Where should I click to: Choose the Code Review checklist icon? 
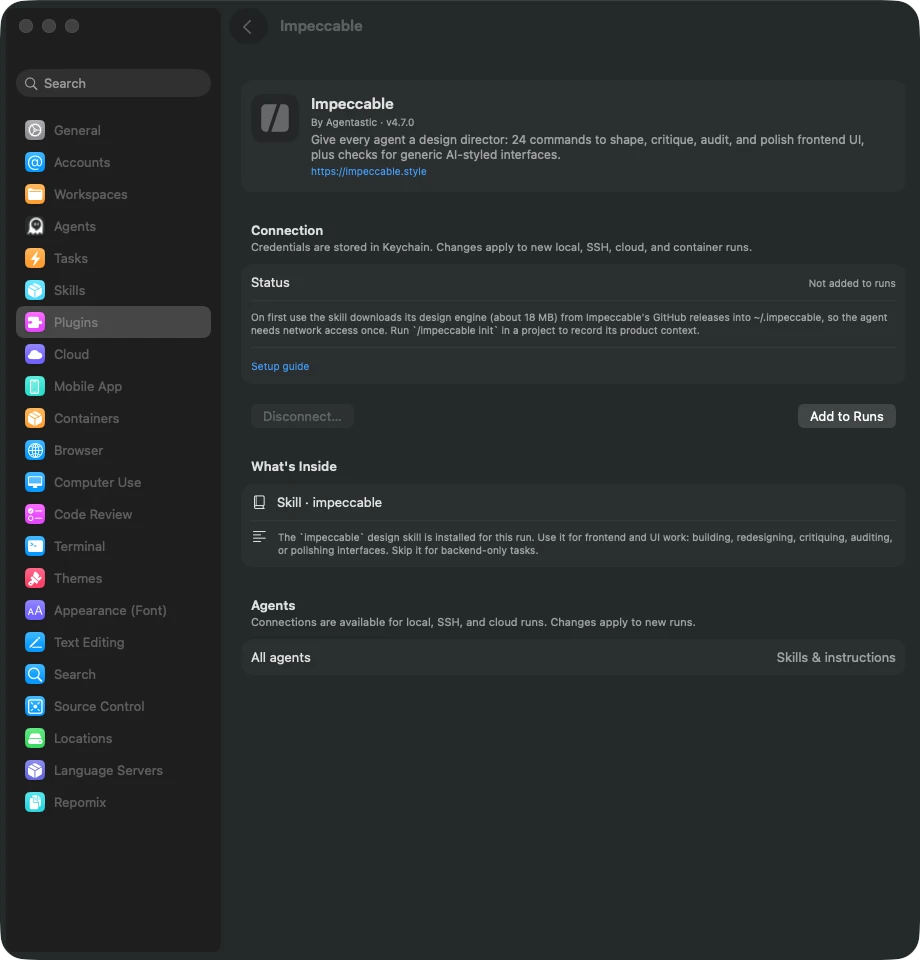pos(35,514)
